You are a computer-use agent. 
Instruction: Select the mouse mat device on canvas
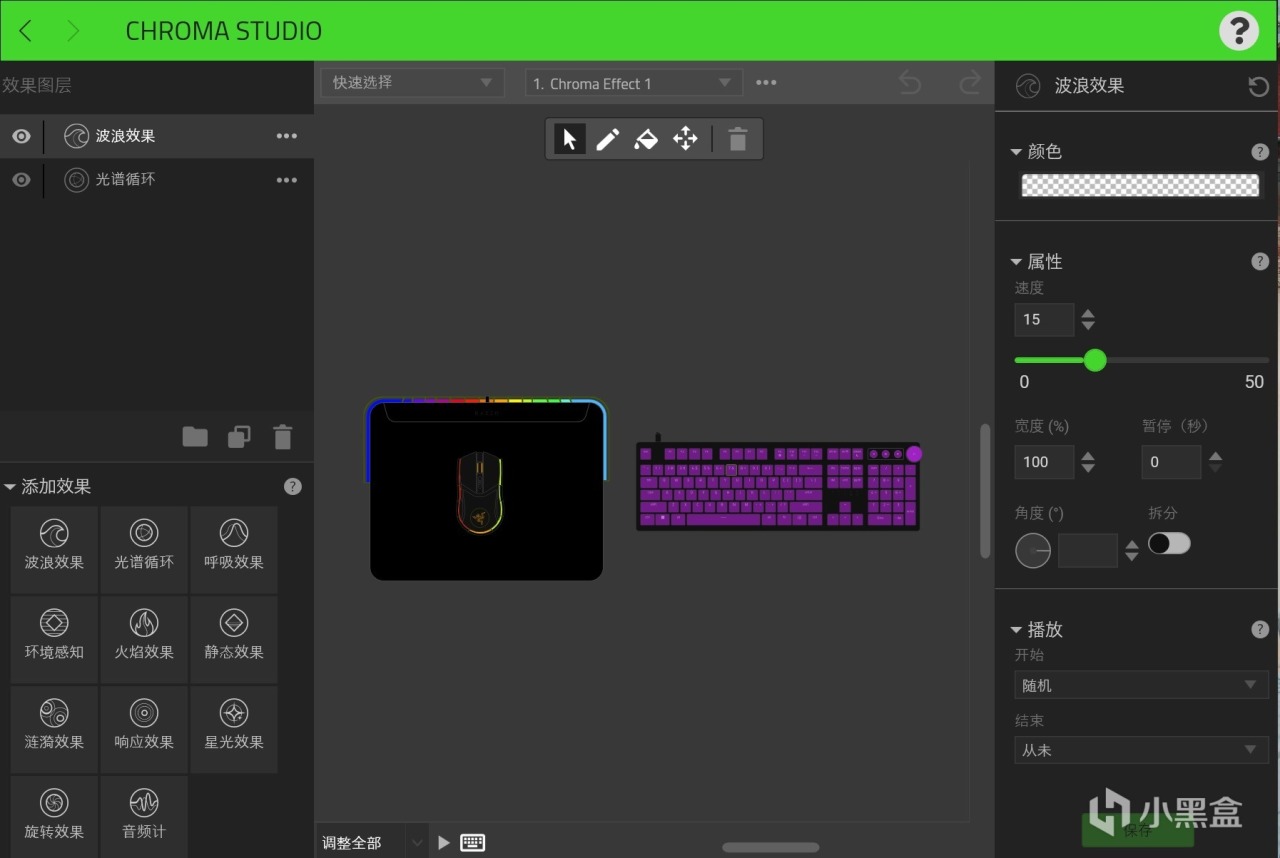point(487,489)
